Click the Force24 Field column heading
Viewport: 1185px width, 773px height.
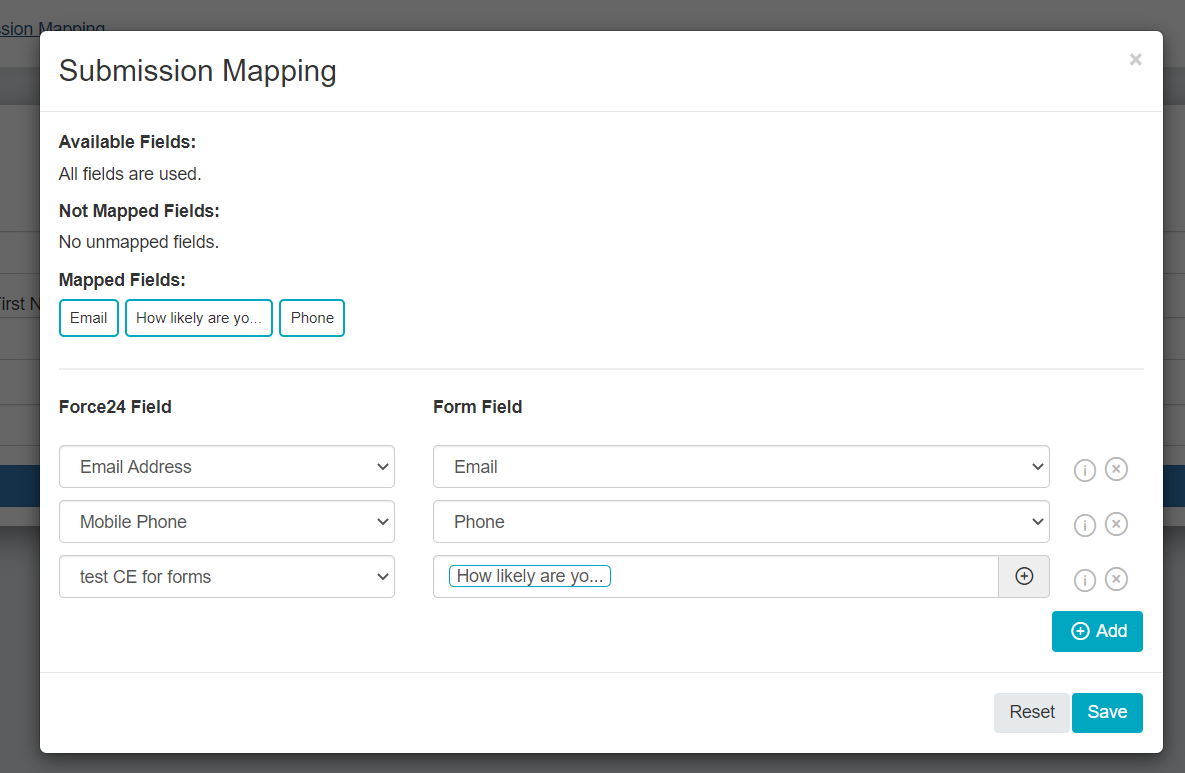coord(115,407)
